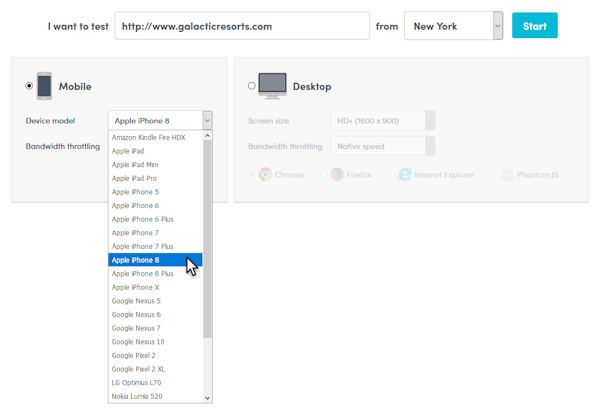Screen dimensions: 600x413
Task: Click the scroll down arrow in device list
Action: tap(208, 397)
